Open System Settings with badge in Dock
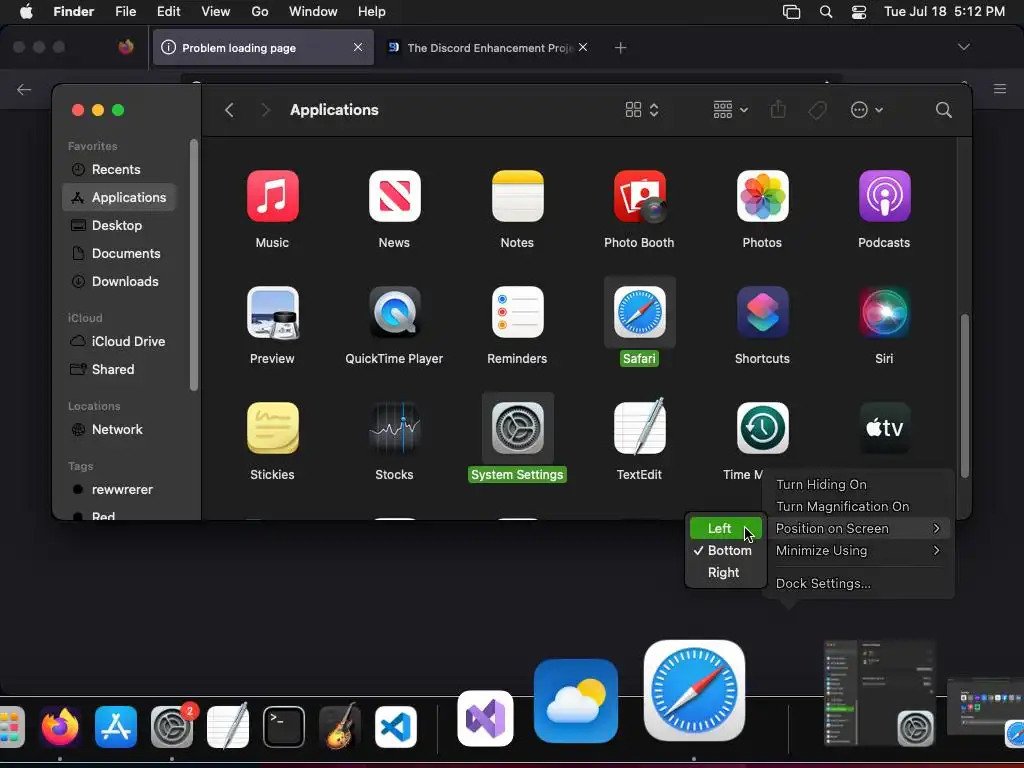Image resolution: width=1024 pixels, height=768 pixels. point(172,726)
